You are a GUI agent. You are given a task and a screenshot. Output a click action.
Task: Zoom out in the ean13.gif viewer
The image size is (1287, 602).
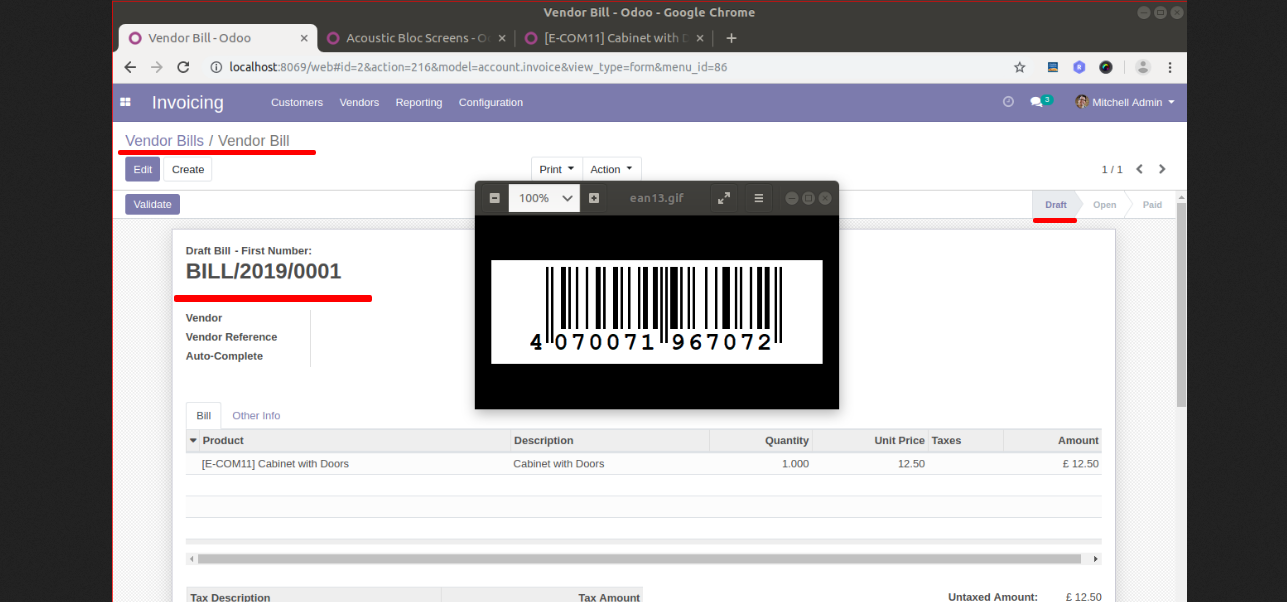(x=494, y=198)
